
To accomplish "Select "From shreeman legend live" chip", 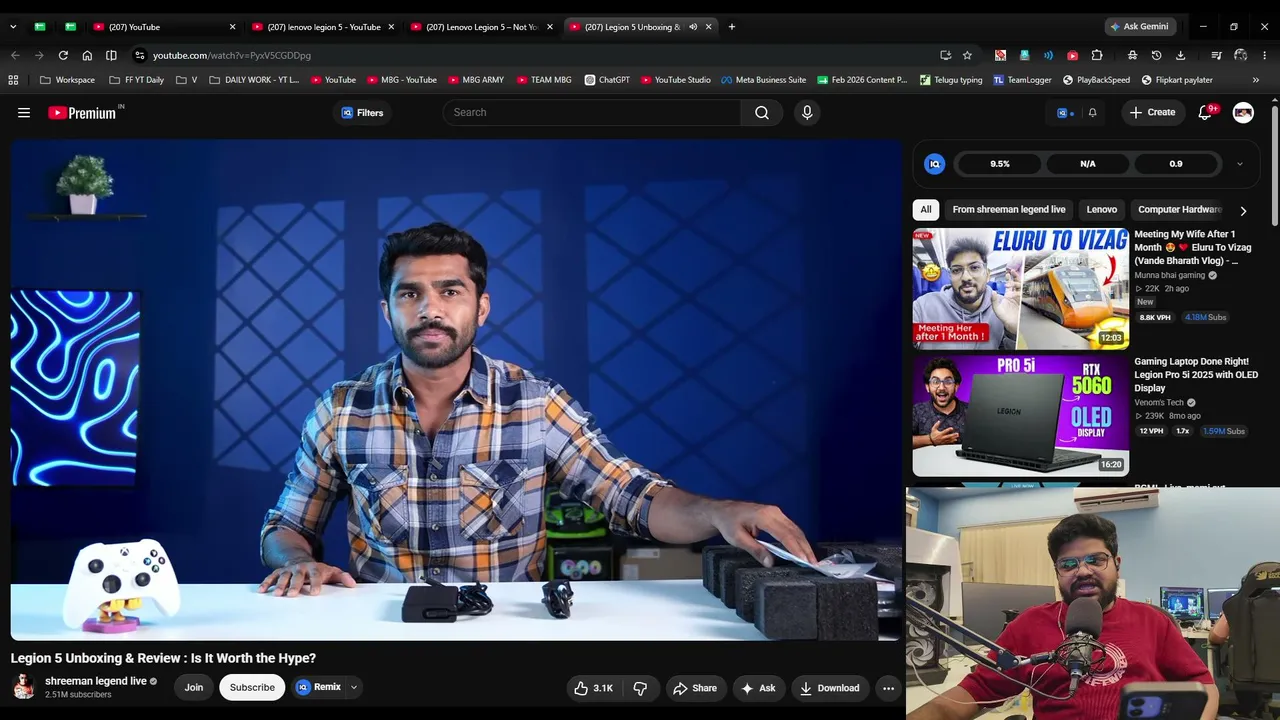I will [x=1009, y=210].
